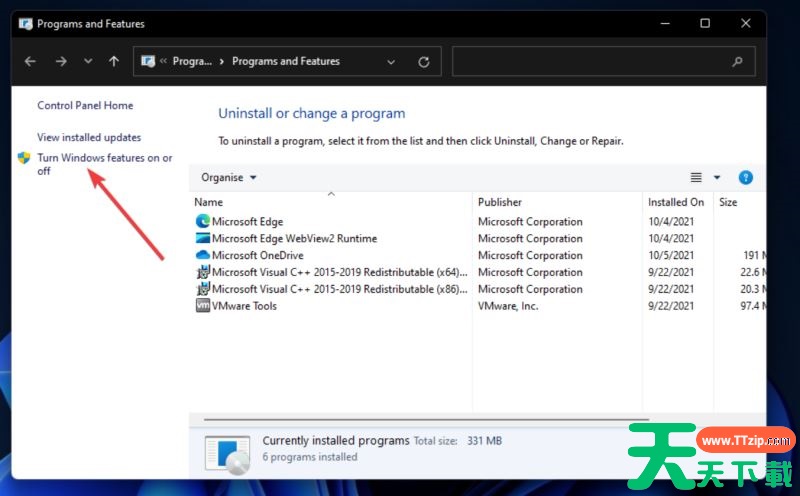800x496 pixels.
Task: Open View installed updates link
Action: [x=89, y=137]
